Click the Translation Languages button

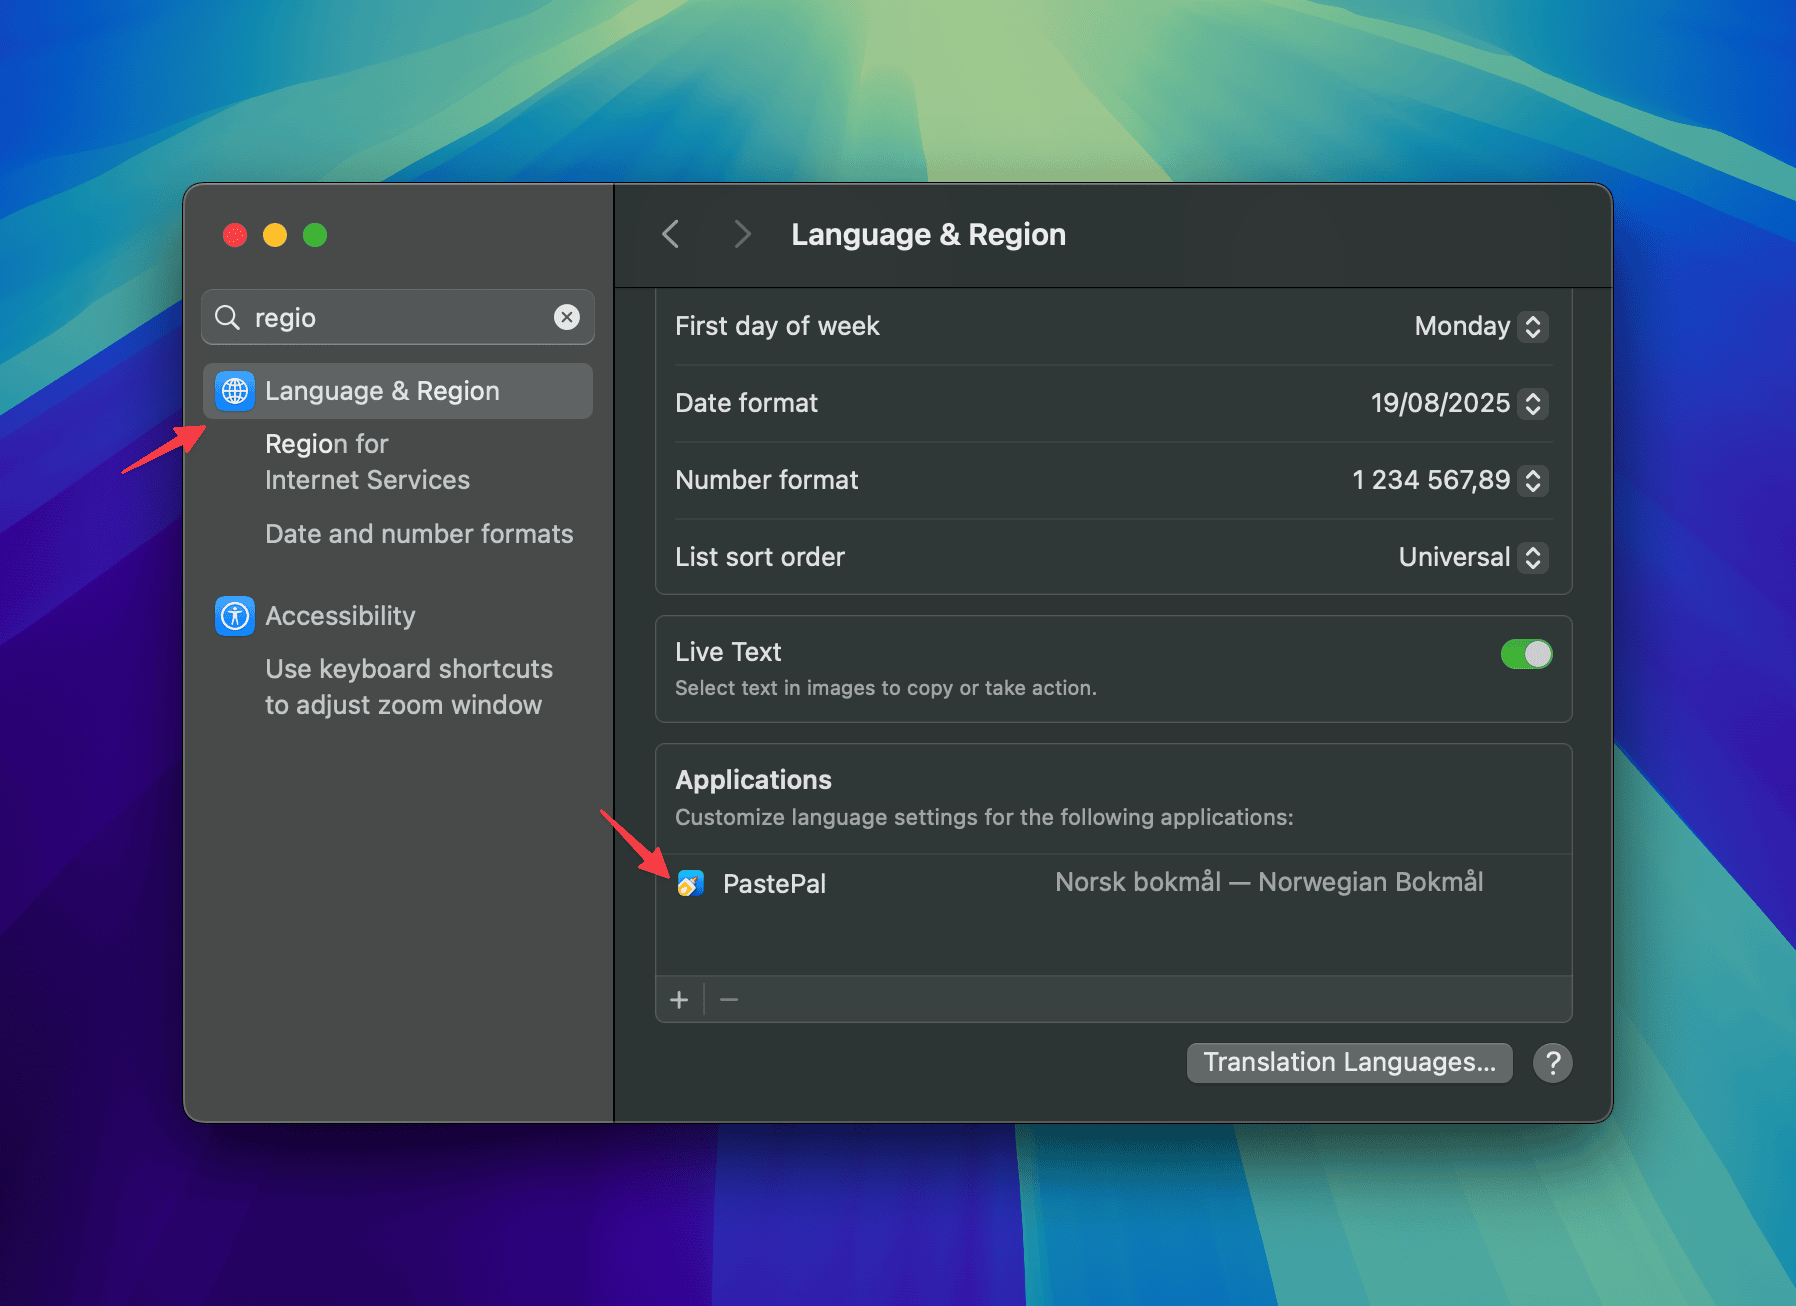pyautogui.click(x=1349, y=1062)
